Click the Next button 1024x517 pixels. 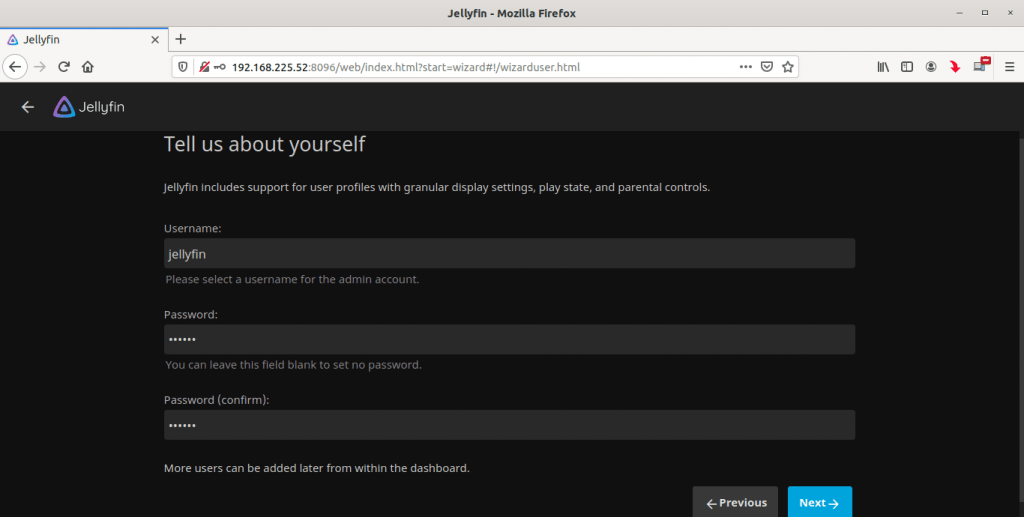tap(819, 503)
